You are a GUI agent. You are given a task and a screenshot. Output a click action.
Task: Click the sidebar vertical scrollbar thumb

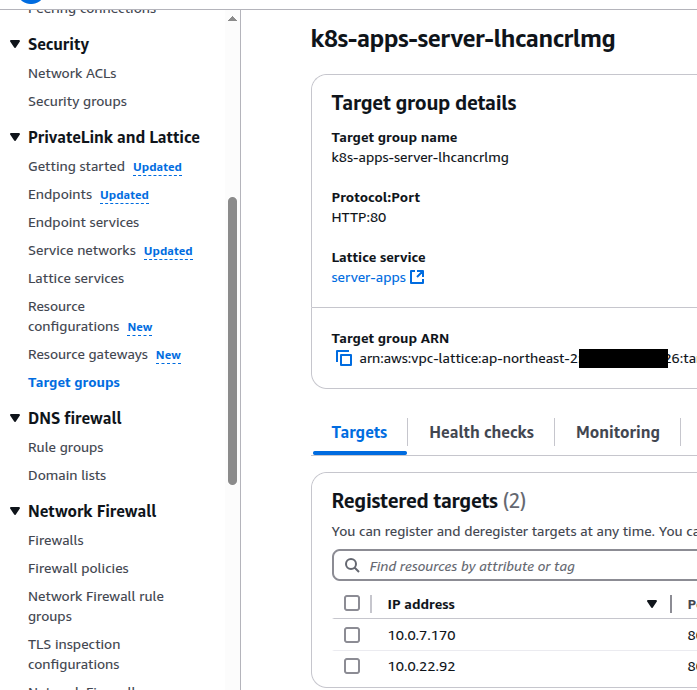pos(232,341)
